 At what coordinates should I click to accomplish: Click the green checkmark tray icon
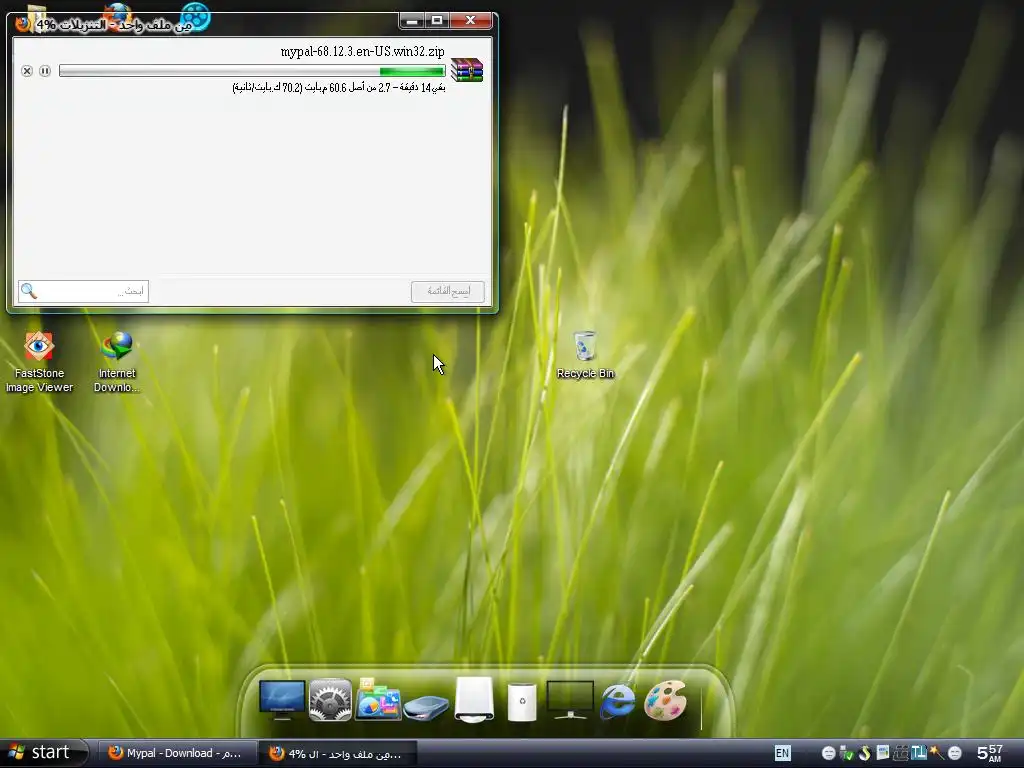[846, 753]
